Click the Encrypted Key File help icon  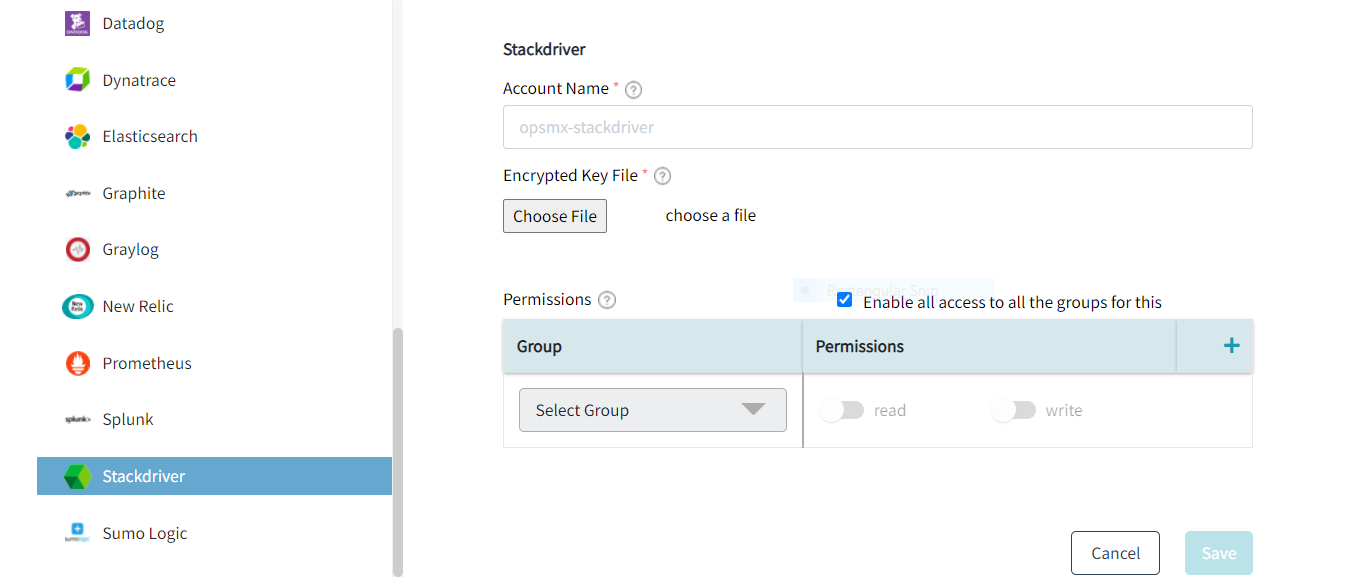click(x=662, y=175)
